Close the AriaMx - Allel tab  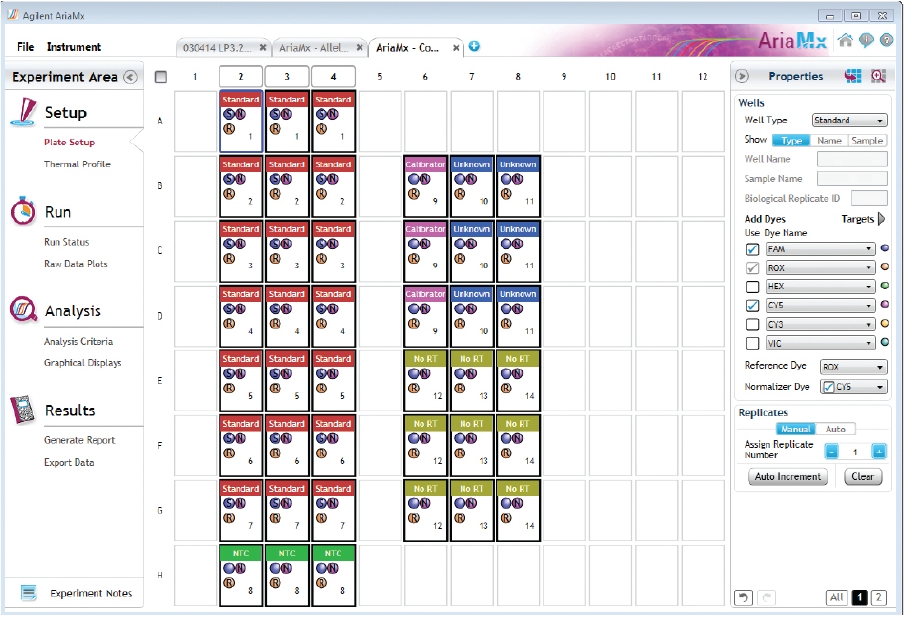(x=360, y=47)
